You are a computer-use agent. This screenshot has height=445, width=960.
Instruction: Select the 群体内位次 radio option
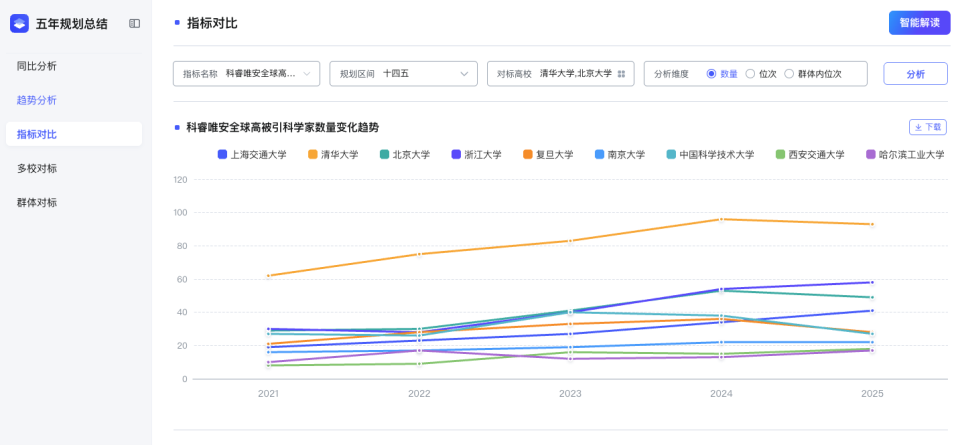(789, 74)
